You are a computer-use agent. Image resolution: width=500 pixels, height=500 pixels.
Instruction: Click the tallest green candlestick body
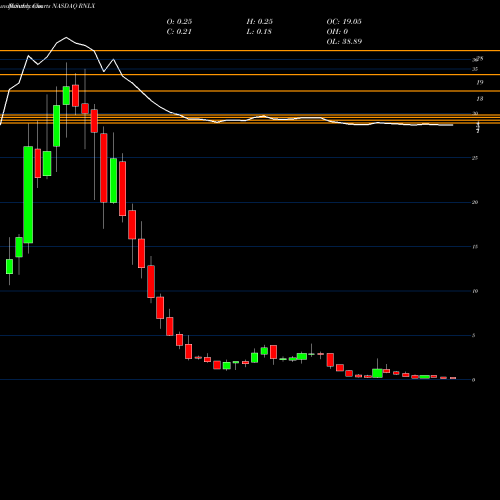28,195
